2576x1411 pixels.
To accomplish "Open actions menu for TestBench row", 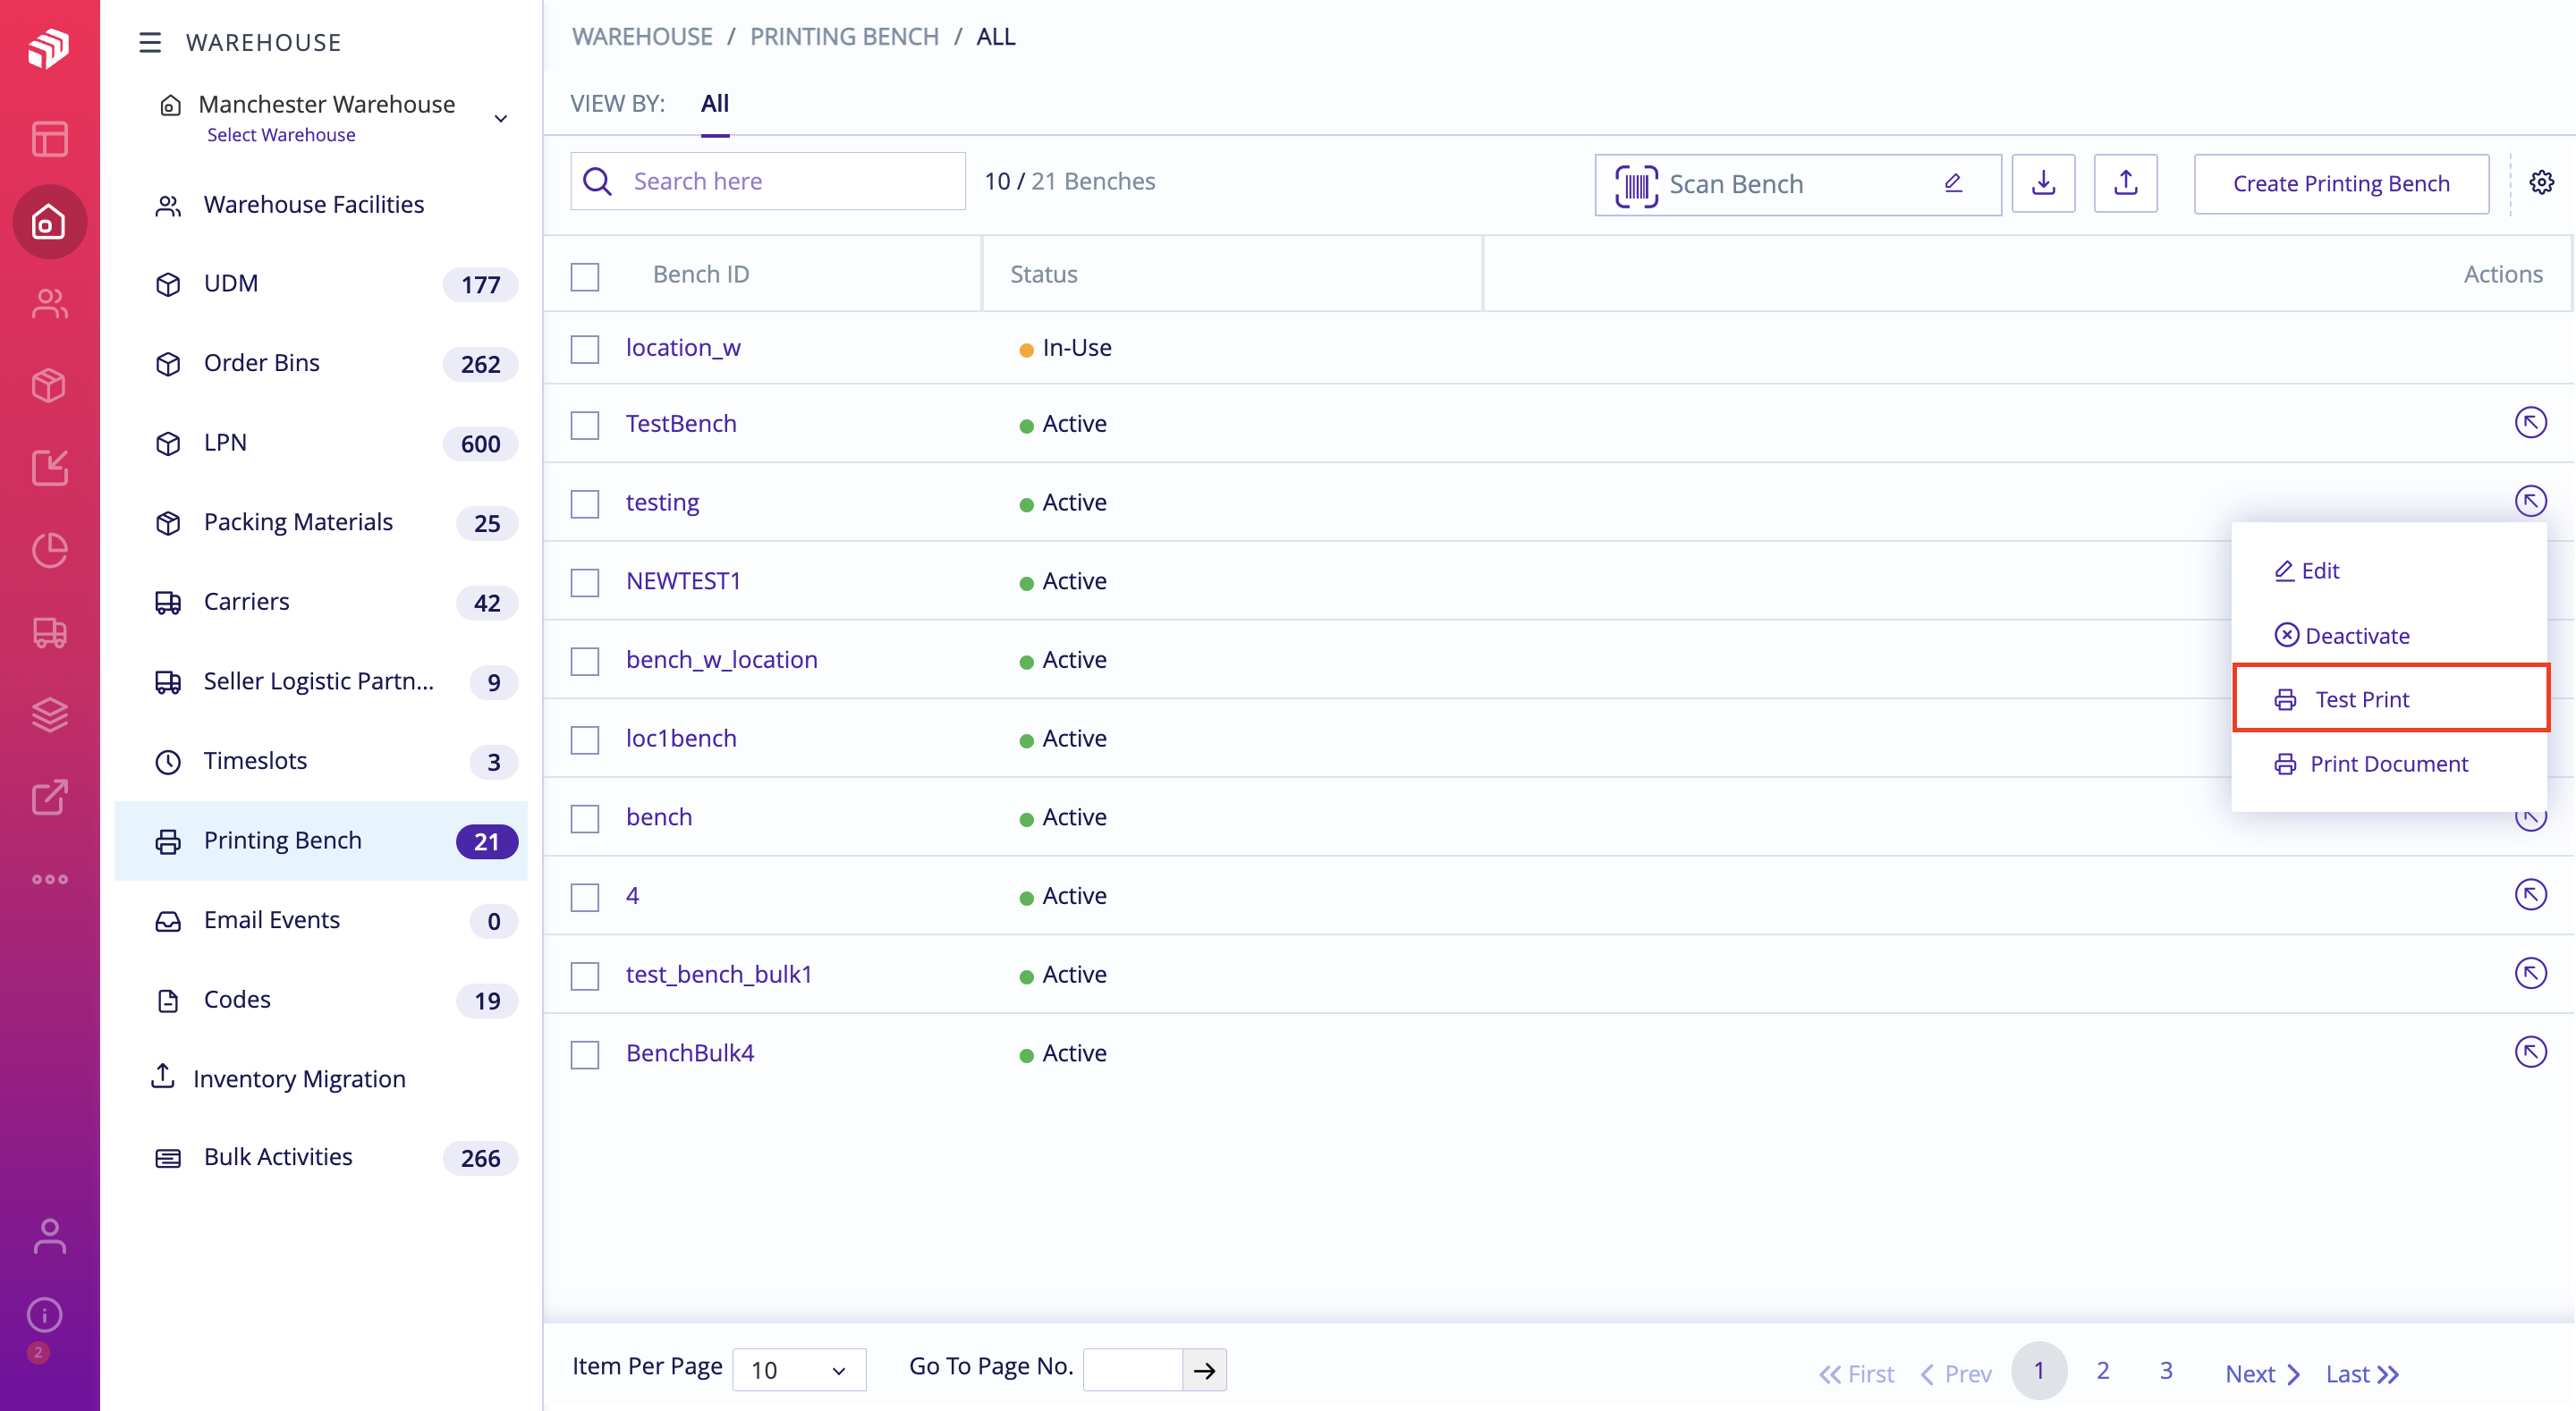I will click(2530, 423).
